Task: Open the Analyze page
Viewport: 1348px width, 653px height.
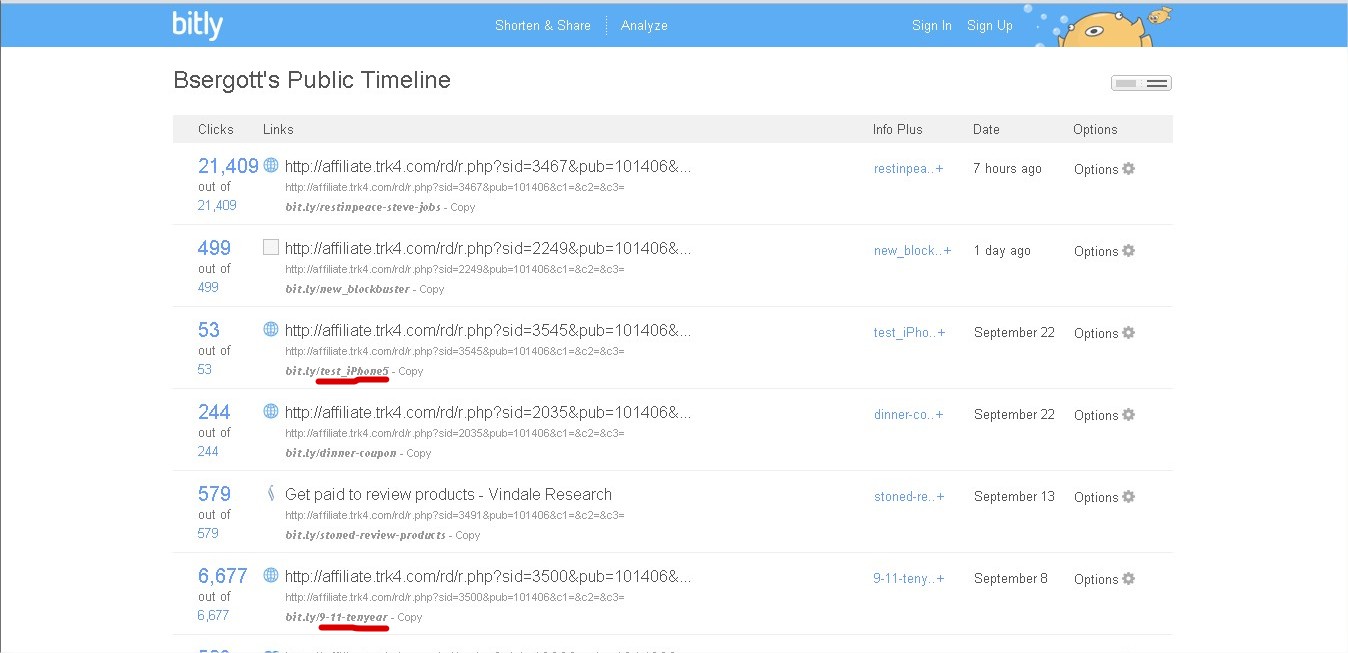Action: [644, 26]
